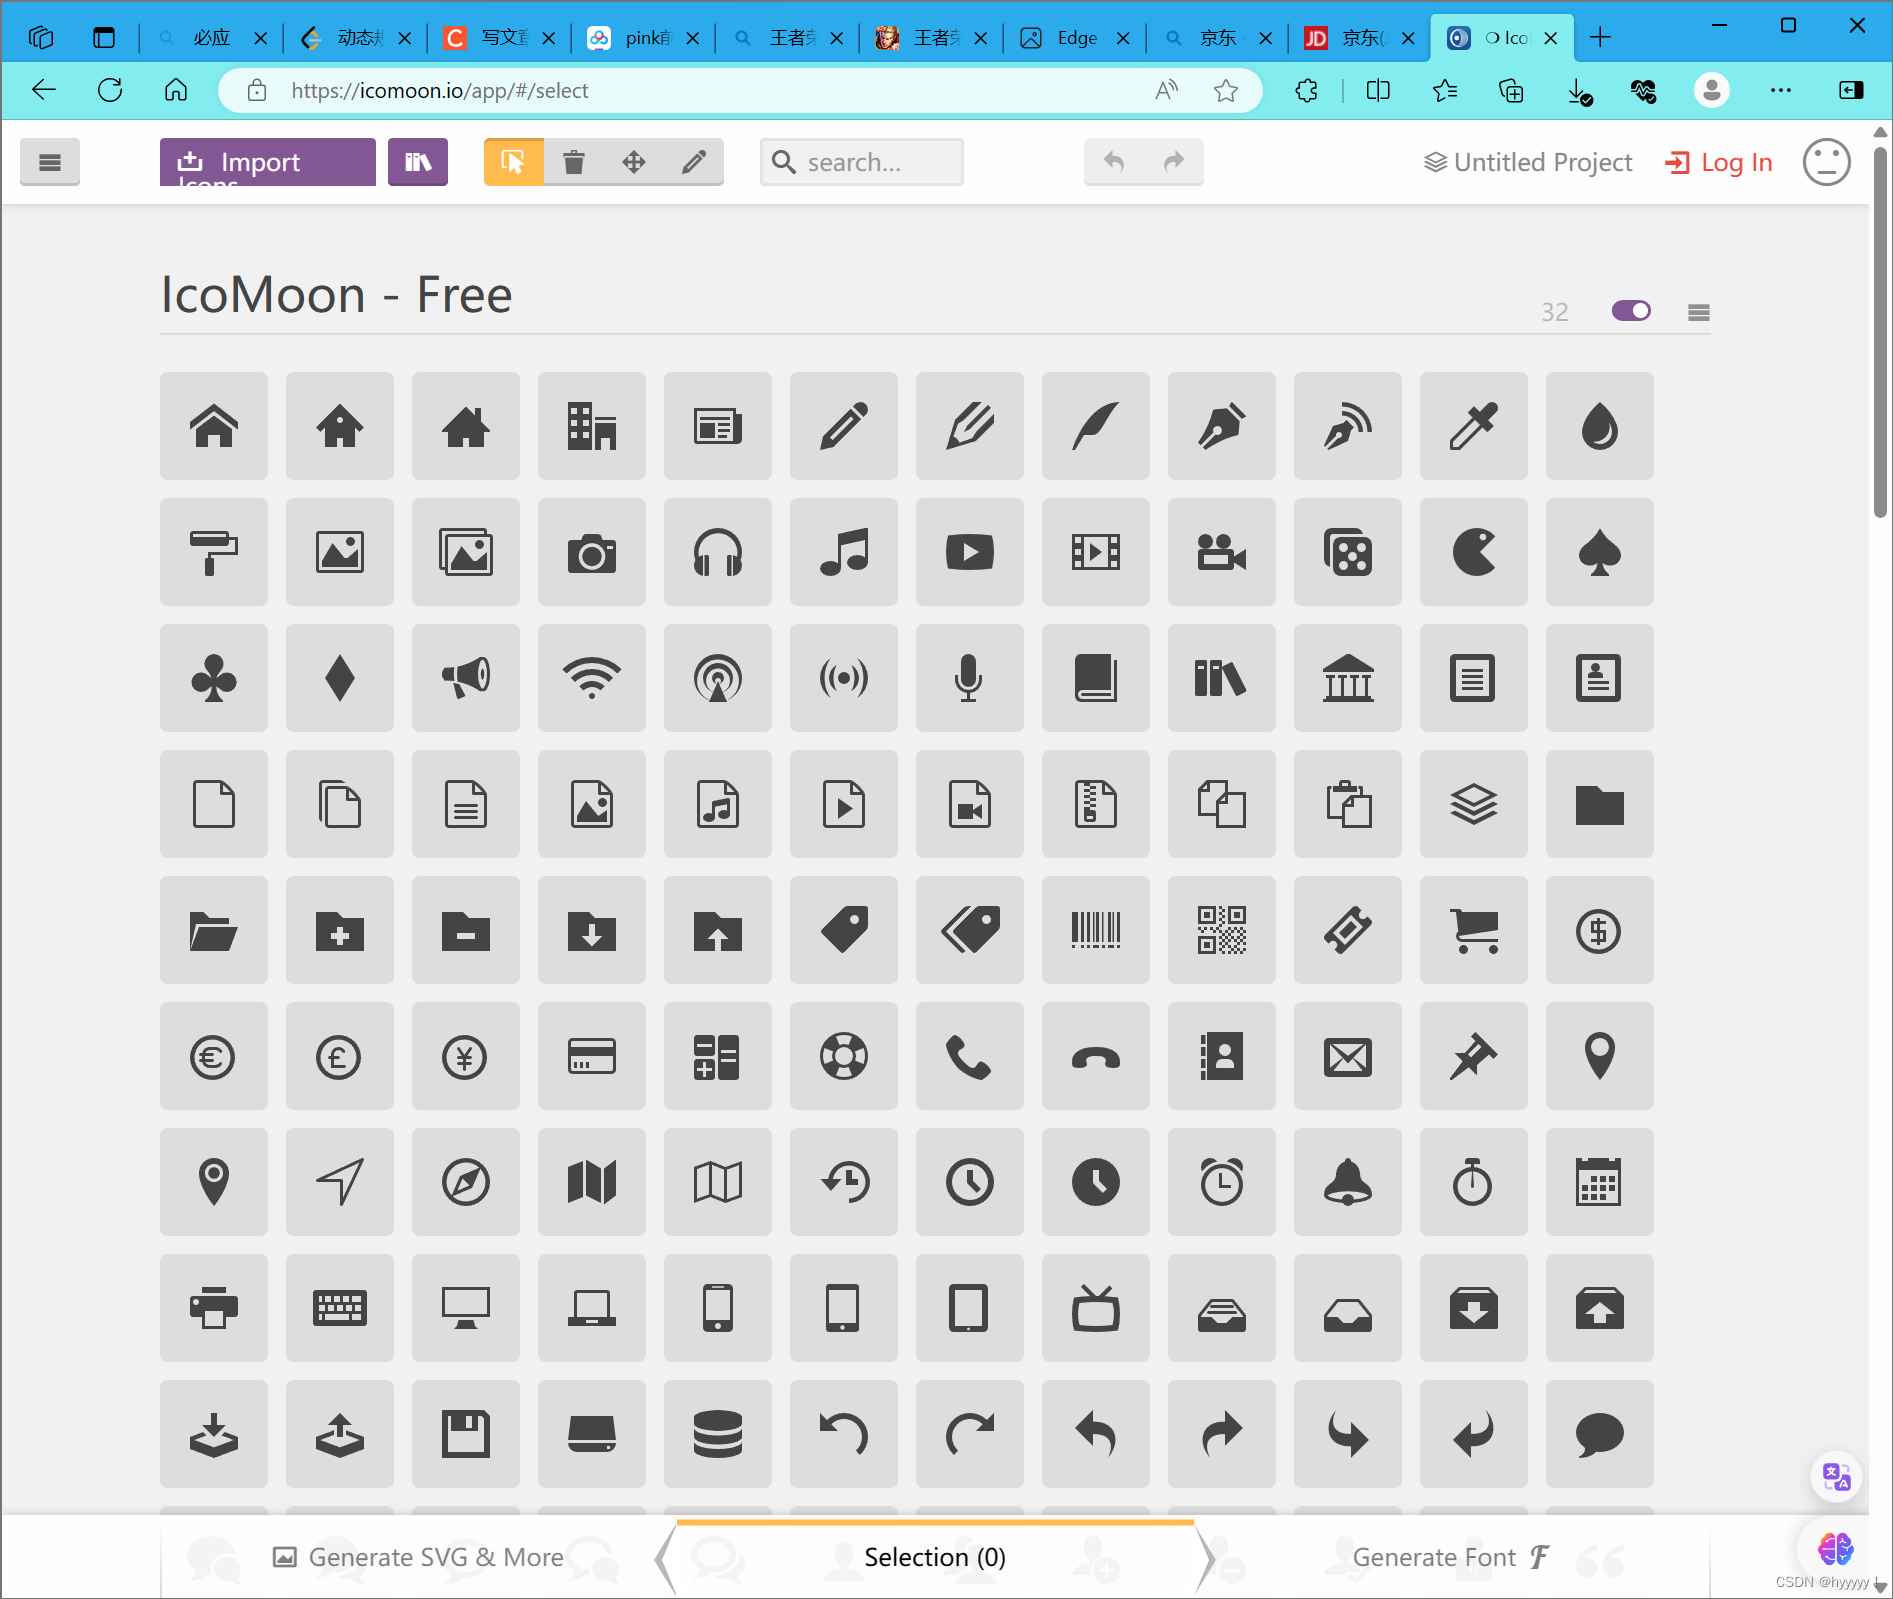Click the translate floating button

(1836, 1477)
